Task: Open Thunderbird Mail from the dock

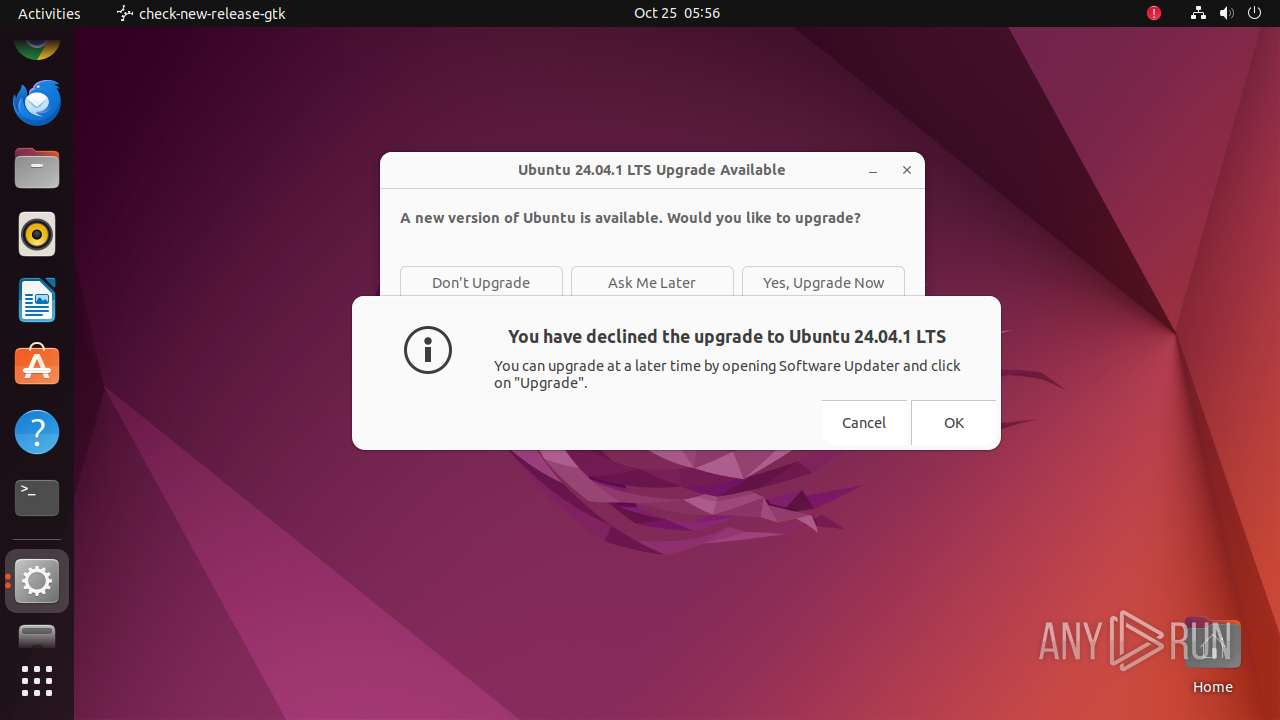Action: (x=37, y=102)
